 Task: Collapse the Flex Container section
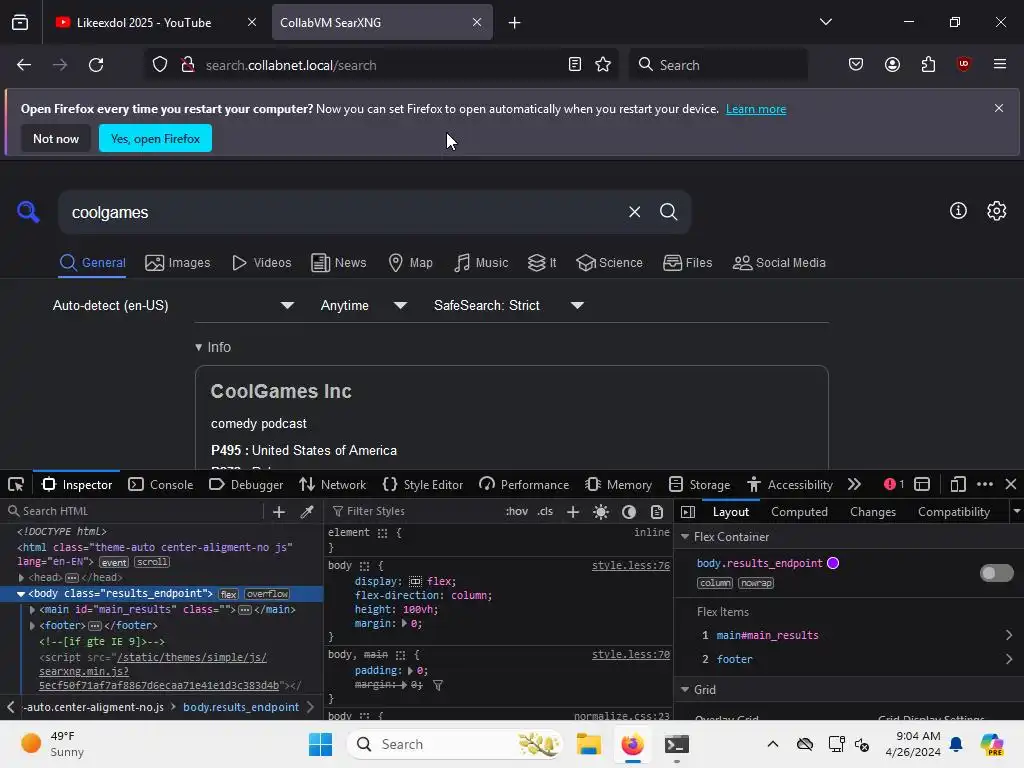(685, 537)
